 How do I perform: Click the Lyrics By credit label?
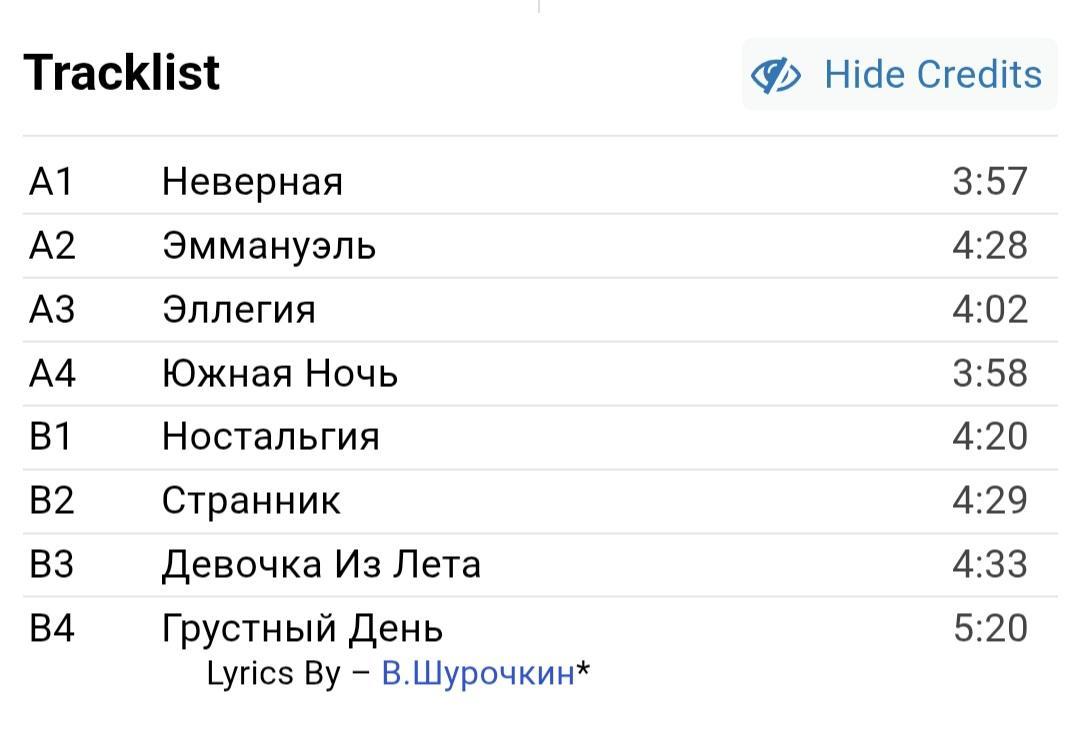273,675
